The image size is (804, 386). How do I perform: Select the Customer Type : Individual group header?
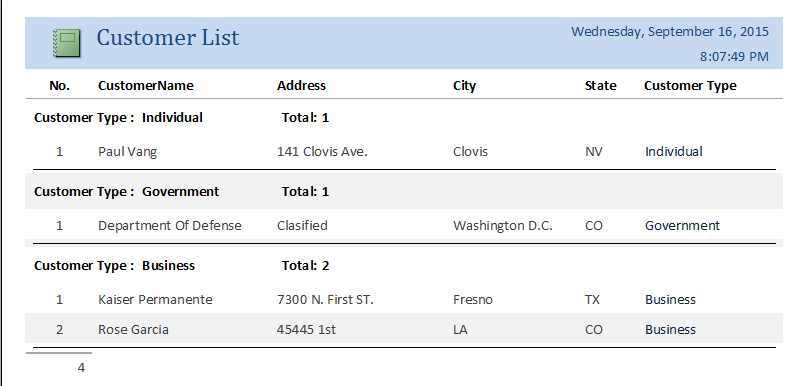(118, 118)
